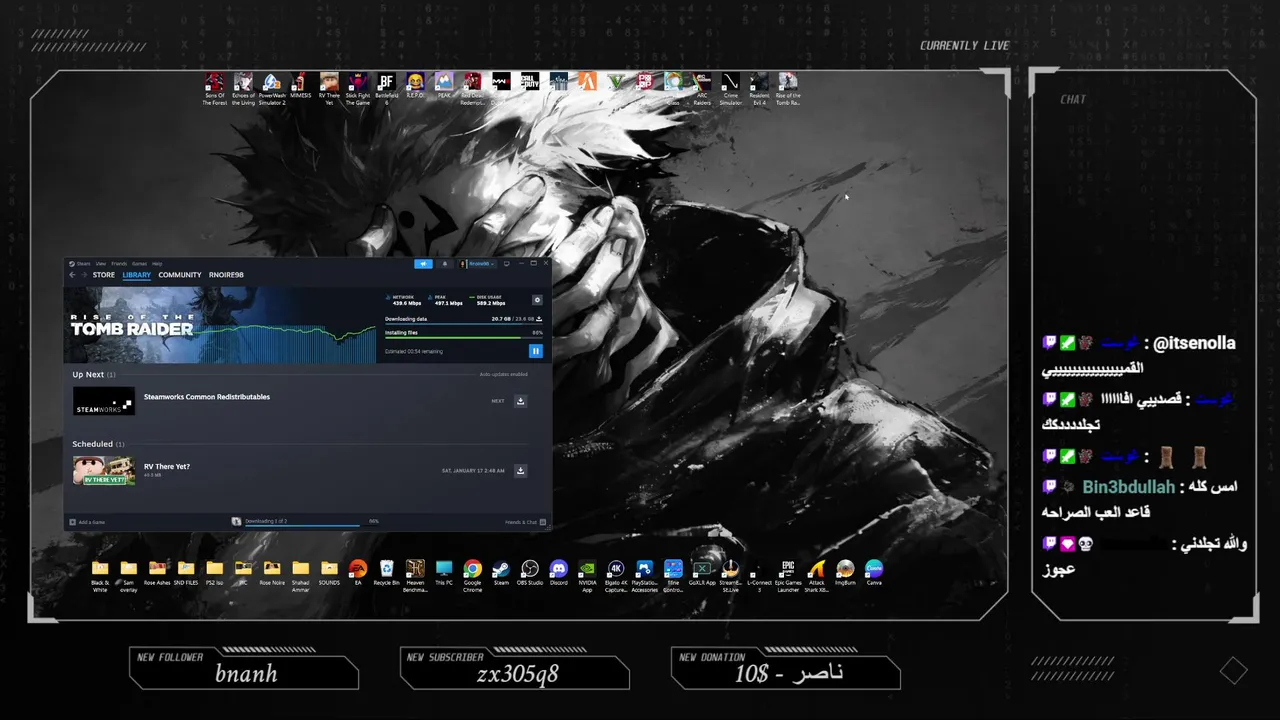Click the RV There Yet? thumbnail
Image resolution: width=1280 pixels, height=720 pixels.
103,470
